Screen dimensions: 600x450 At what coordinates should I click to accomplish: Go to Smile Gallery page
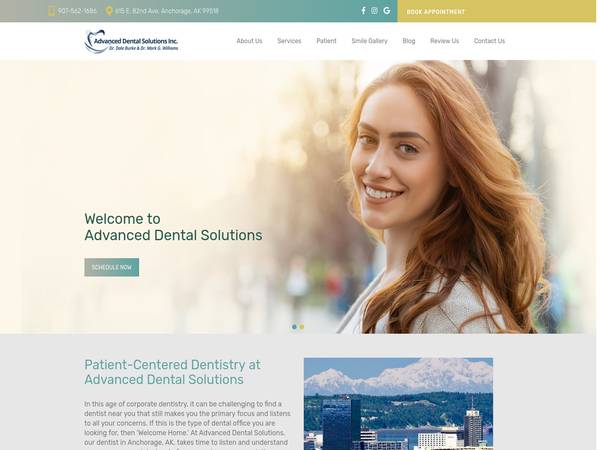[x=369, y=41]
